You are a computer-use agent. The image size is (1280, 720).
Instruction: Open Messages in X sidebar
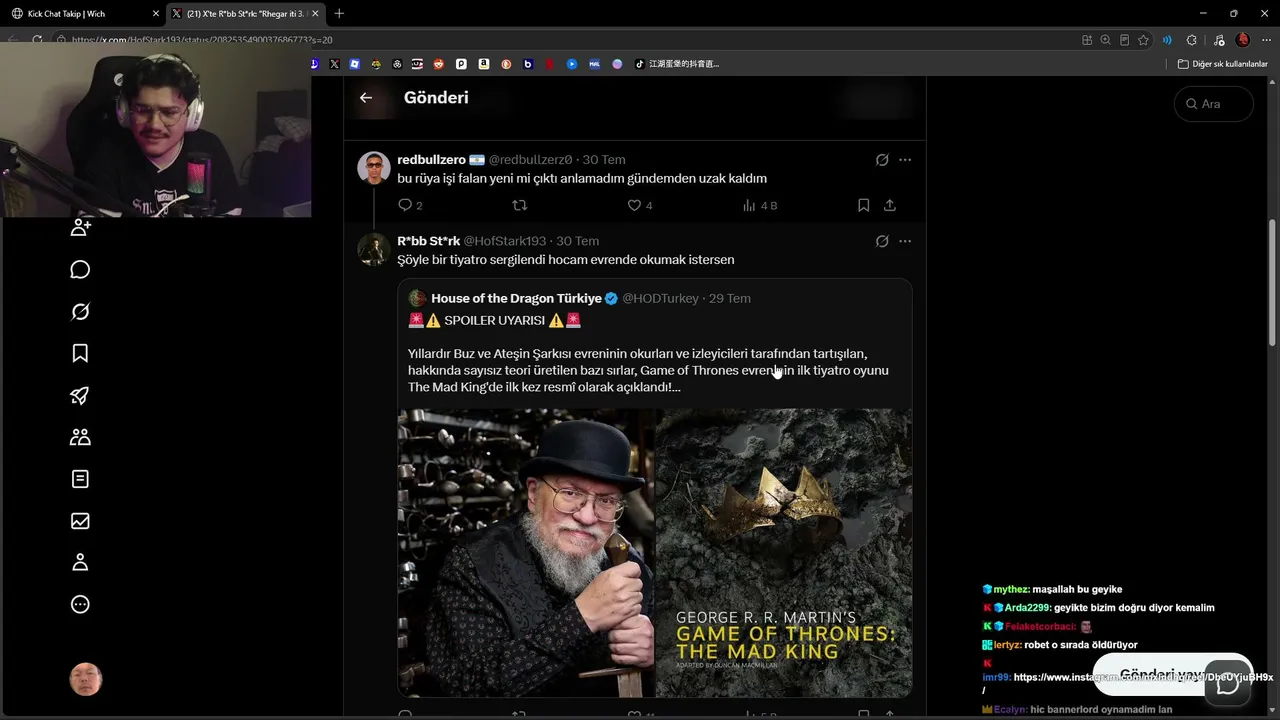tap(81, 270)
